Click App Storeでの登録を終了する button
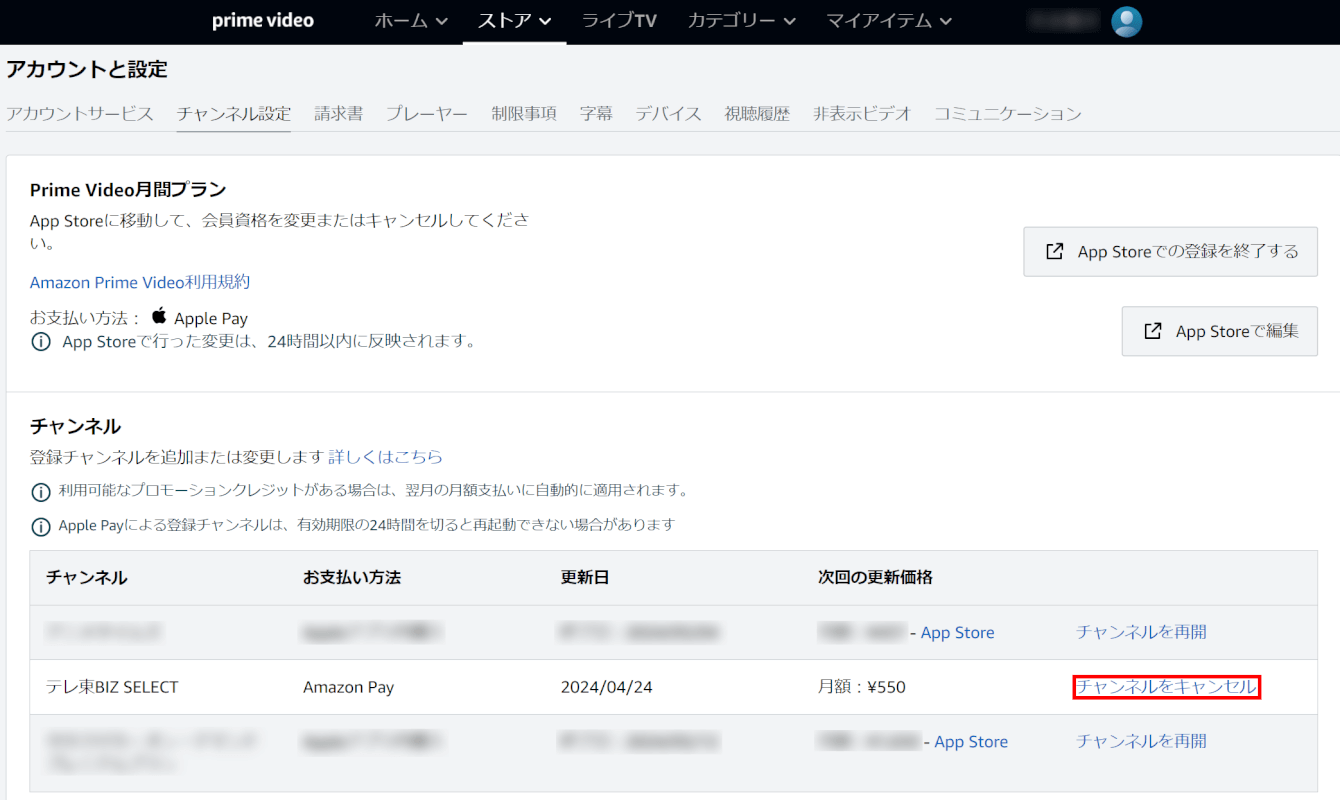Screen dimensions: 1340x800 tap(1170, 252)
